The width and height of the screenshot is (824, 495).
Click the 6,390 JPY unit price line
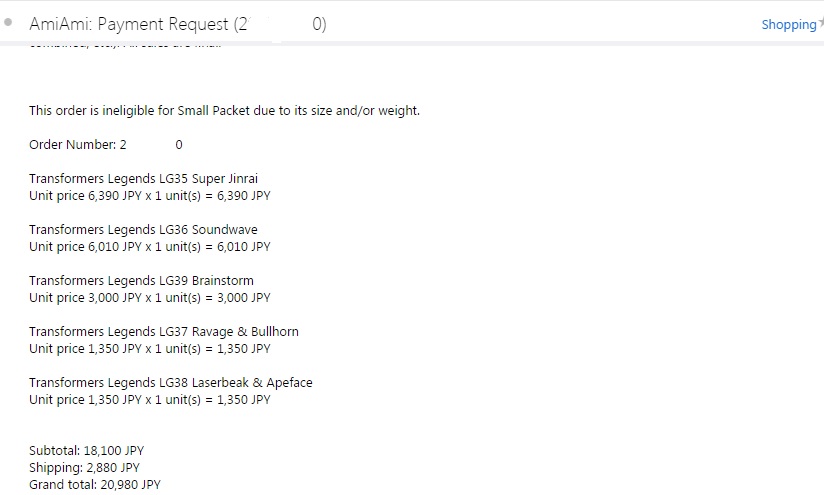click(149, 196)
